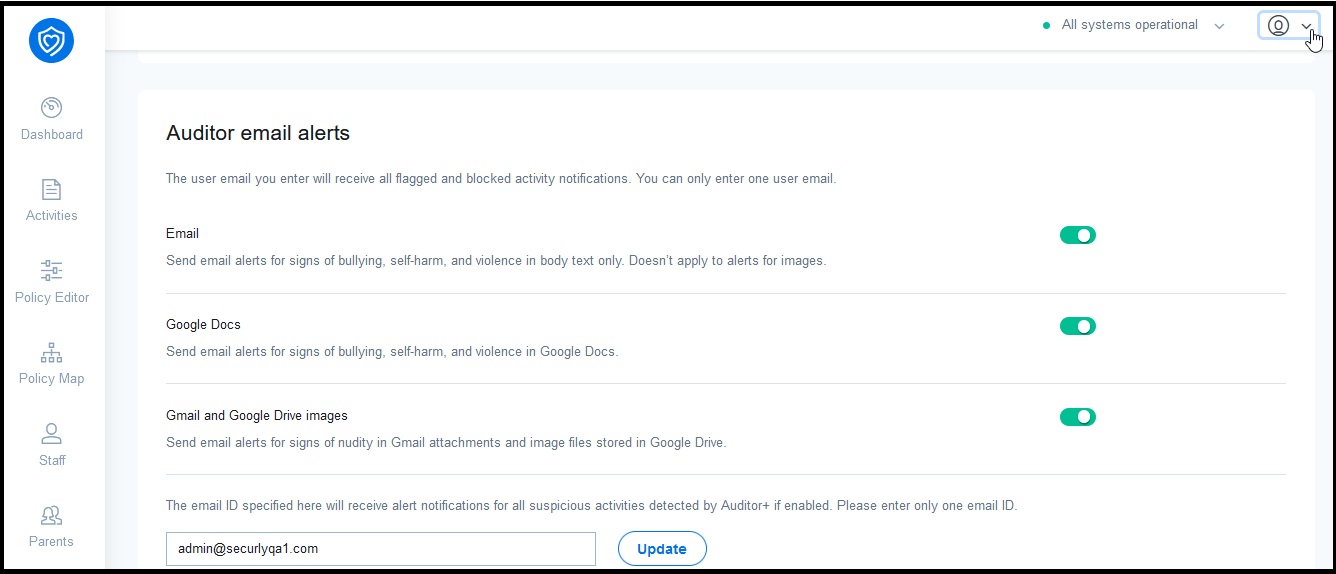Image resolution: width=1336 pixels, height=574 pixels.
Task: Switch to the Policy Editor menu label
Action: click(52, 297)
